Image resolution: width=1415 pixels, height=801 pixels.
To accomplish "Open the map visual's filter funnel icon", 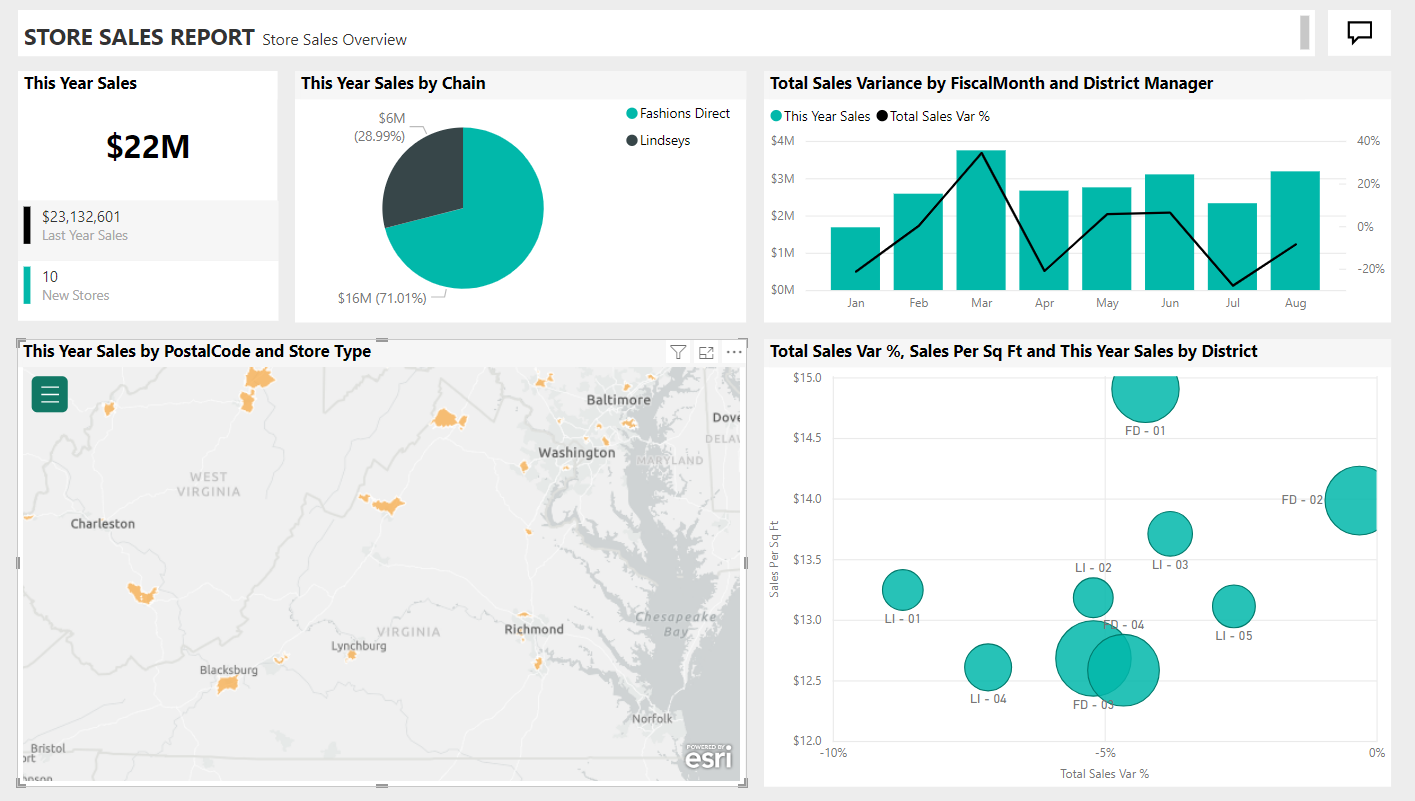I will (678, 352).
